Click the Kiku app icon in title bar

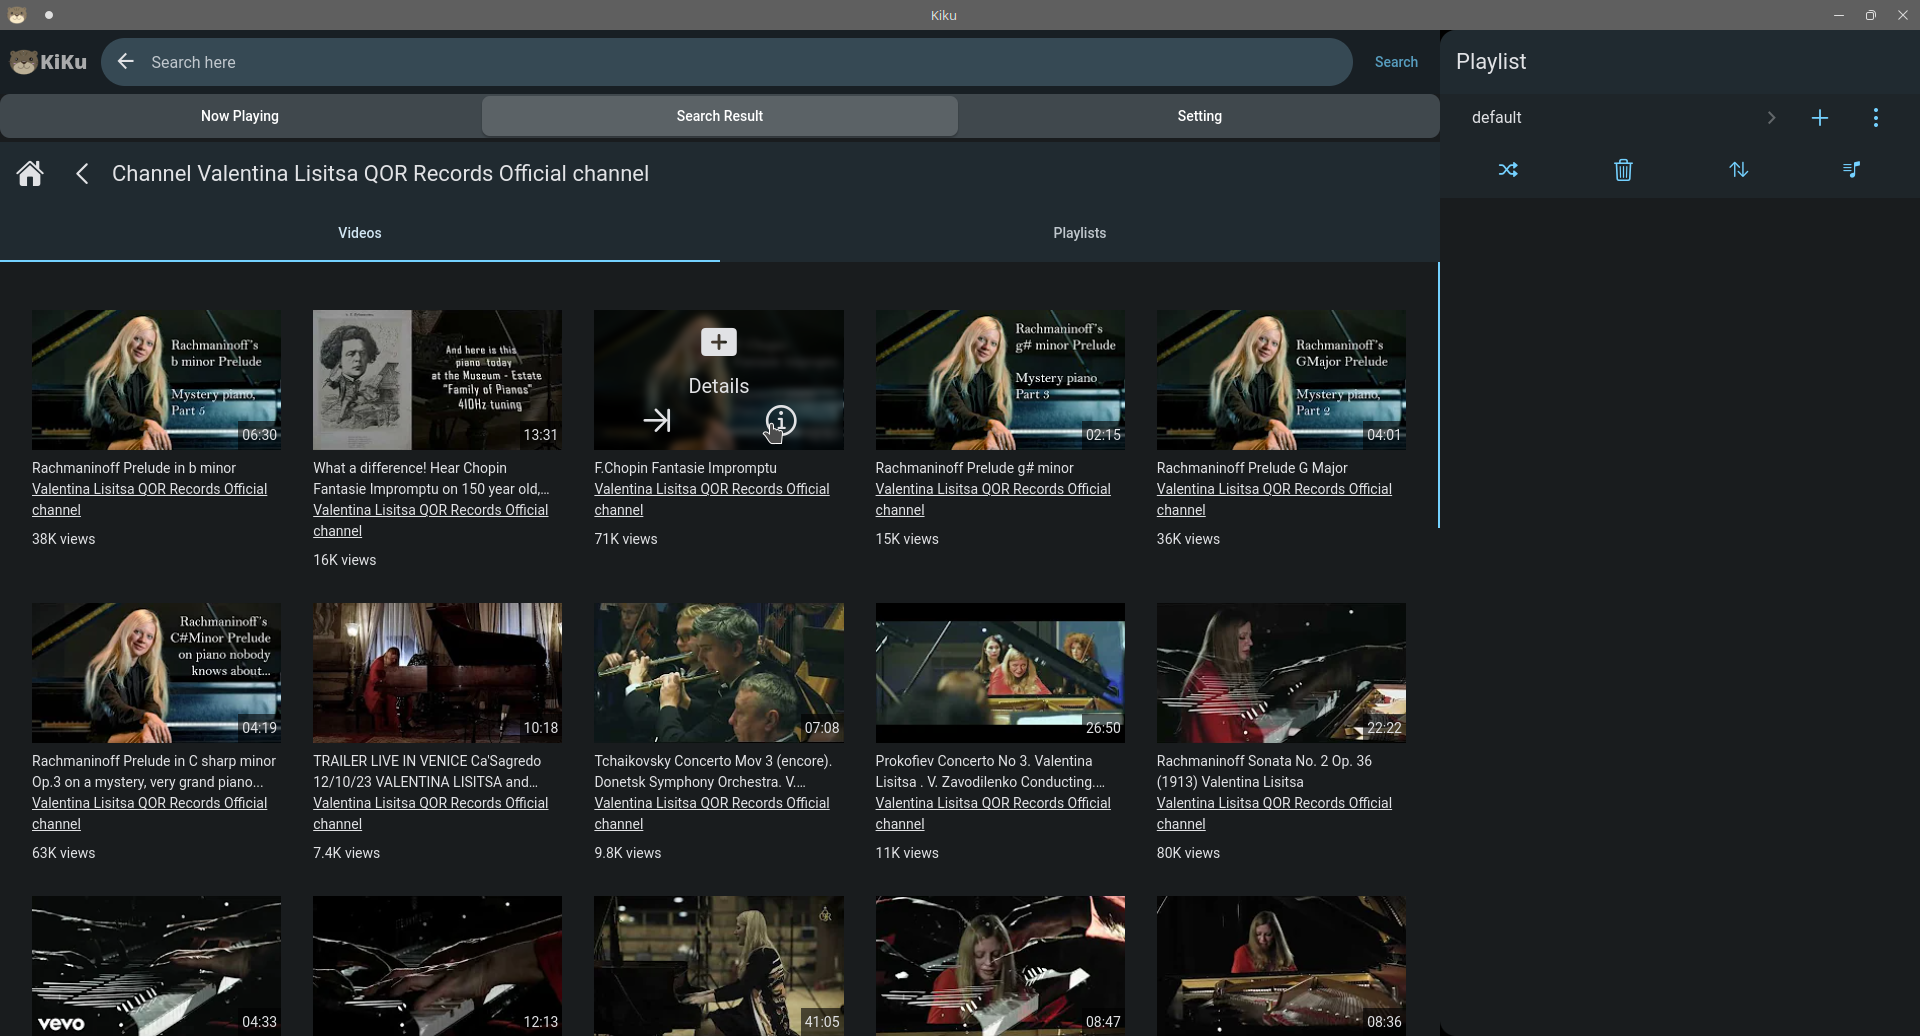16,15
